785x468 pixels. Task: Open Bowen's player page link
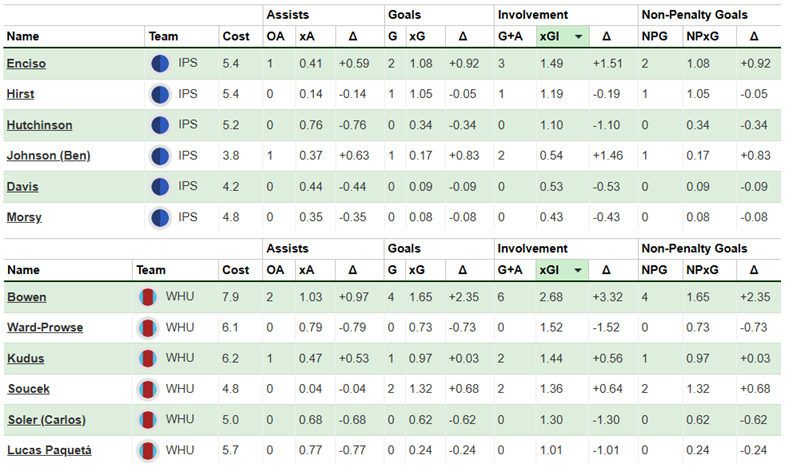point(27,297)
